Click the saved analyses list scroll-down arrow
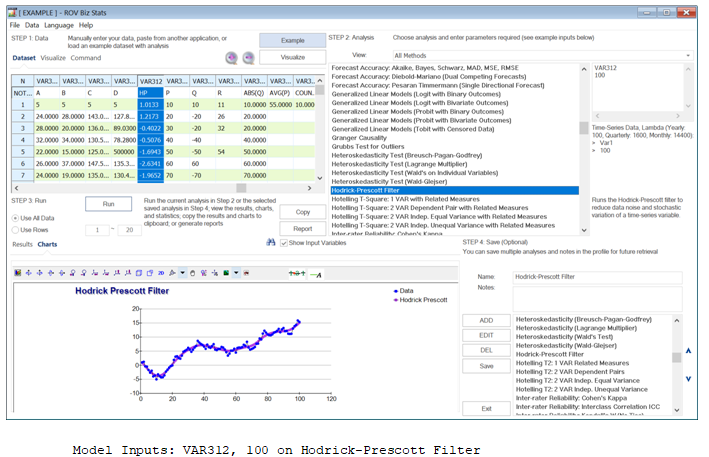Image resolution: width=709 pixels, height=457 pixels. (x=676, y=410)
